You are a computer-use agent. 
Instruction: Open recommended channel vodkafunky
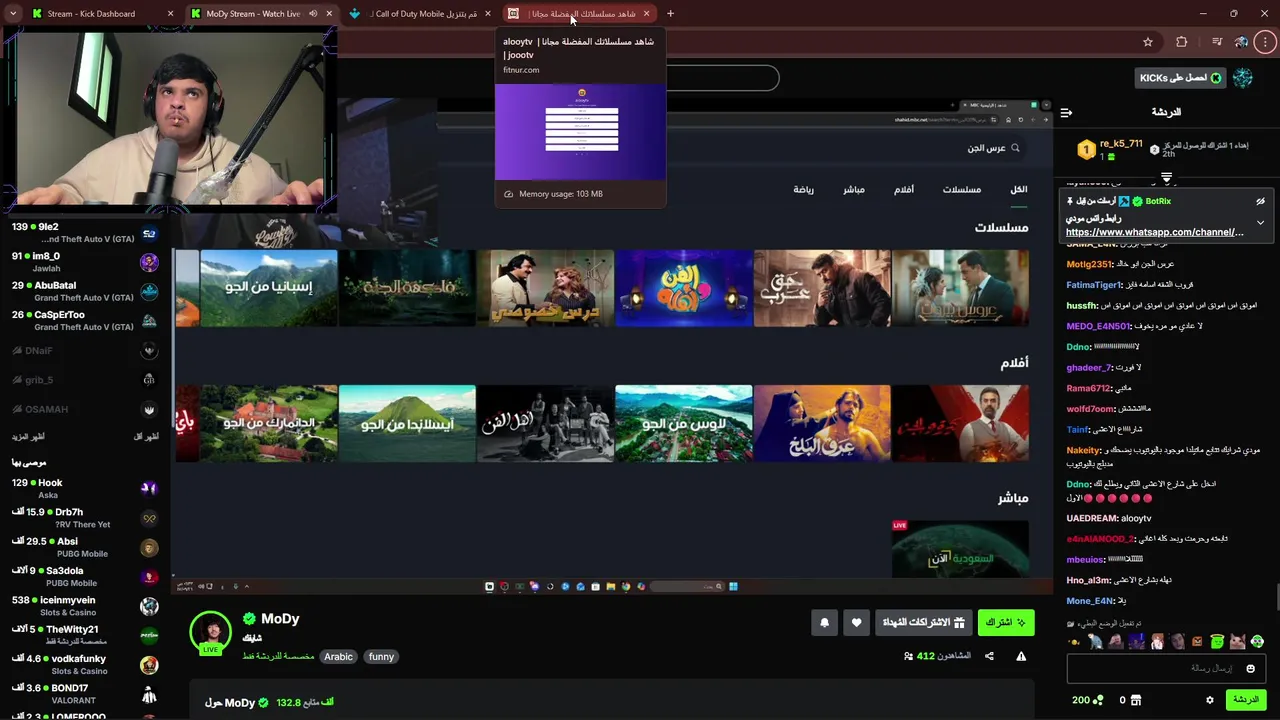pyautogui.click(x=85, y=665)
